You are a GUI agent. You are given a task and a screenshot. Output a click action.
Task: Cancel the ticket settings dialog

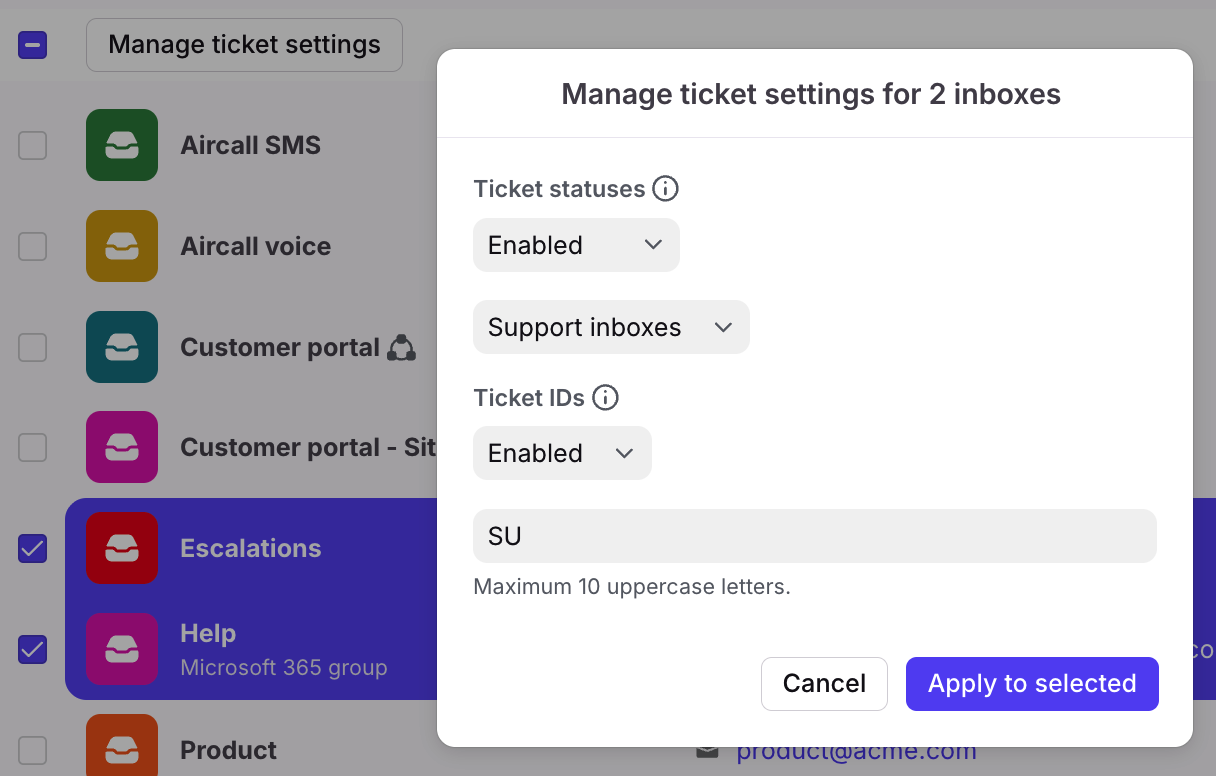pyautogui.click(x=824, y=684)
